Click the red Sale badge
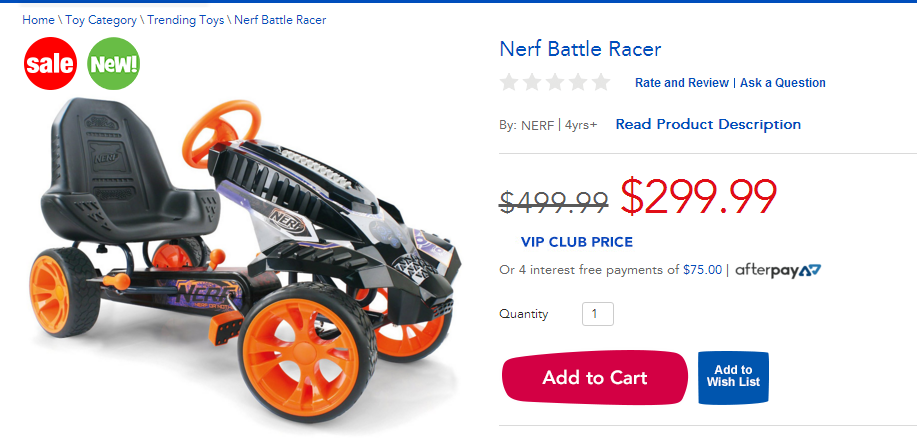The image size is (917, 446). tap(50, 64)
